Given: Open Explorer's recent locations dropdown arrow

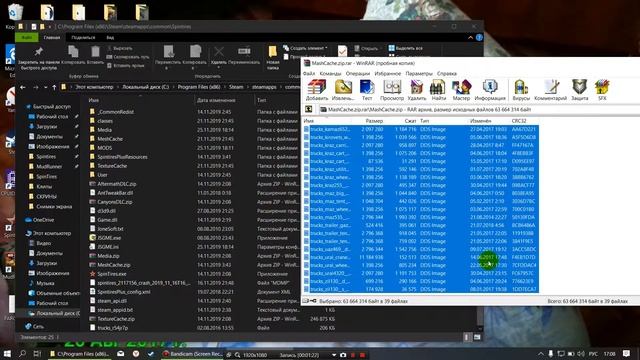Looking at the screenshot, I should [45, 87].
